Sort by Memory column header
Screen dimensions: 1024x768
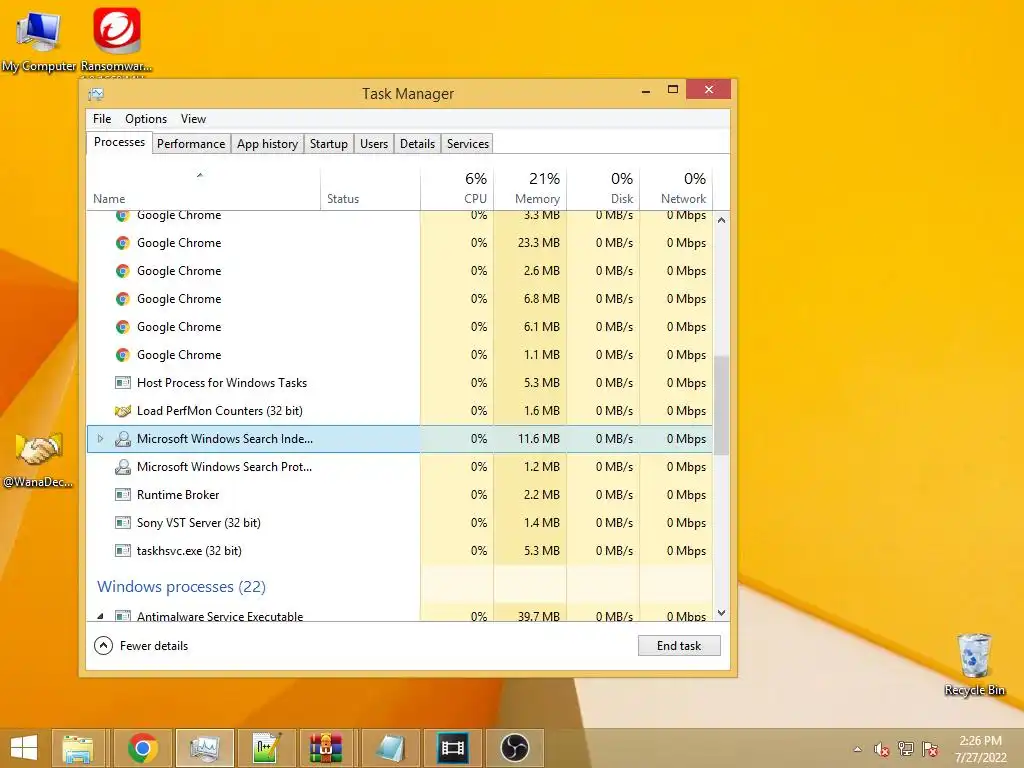pyautogui.click(x=530, y=188)
